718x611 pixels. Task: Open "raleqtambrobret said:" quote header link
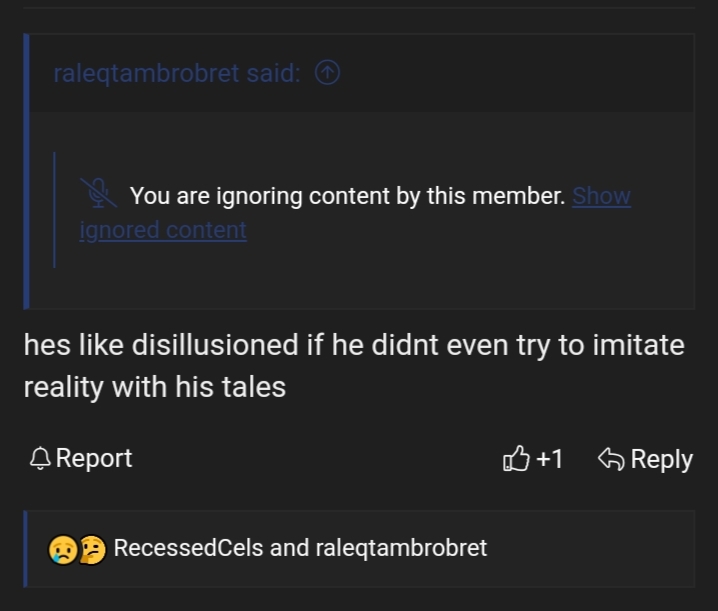[x=176, y=73]
